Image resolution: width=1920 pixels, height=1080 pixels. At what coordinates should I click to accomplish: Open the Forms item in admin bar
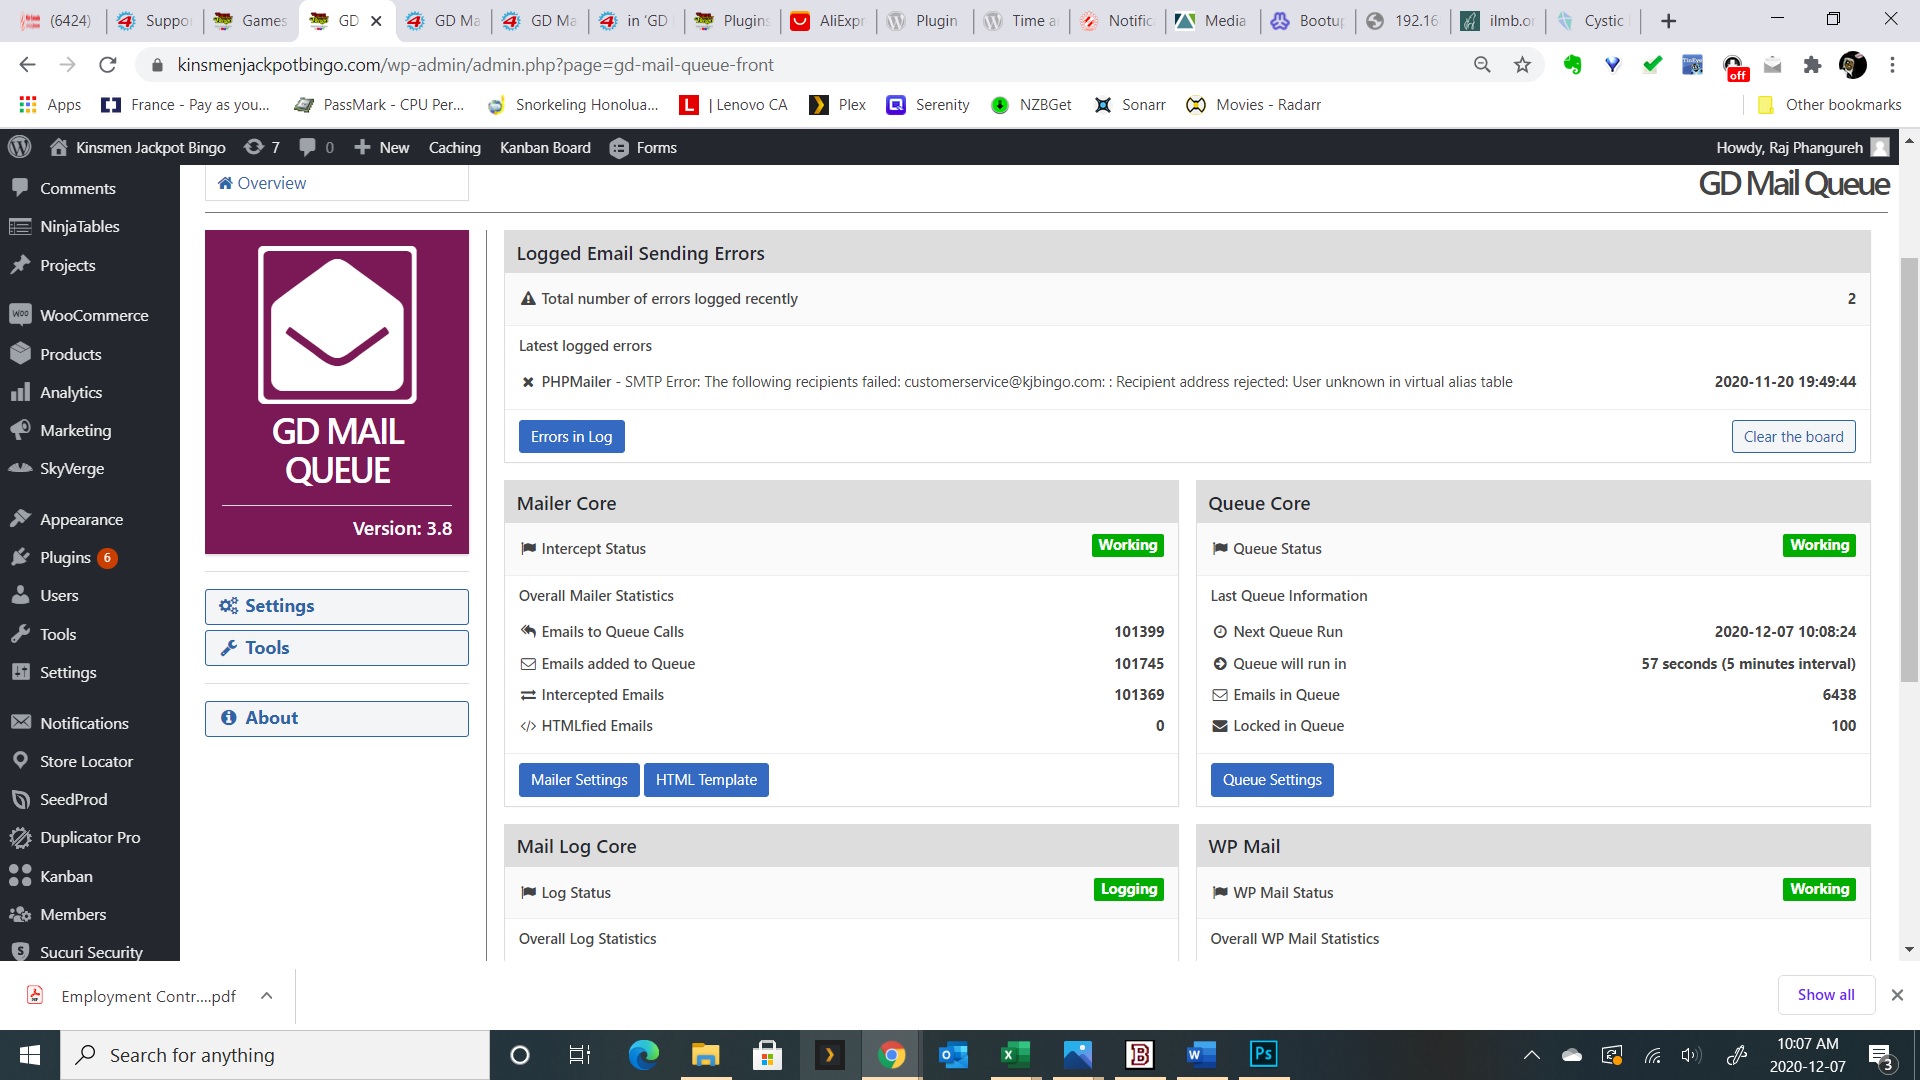click(x=643, y=148)
